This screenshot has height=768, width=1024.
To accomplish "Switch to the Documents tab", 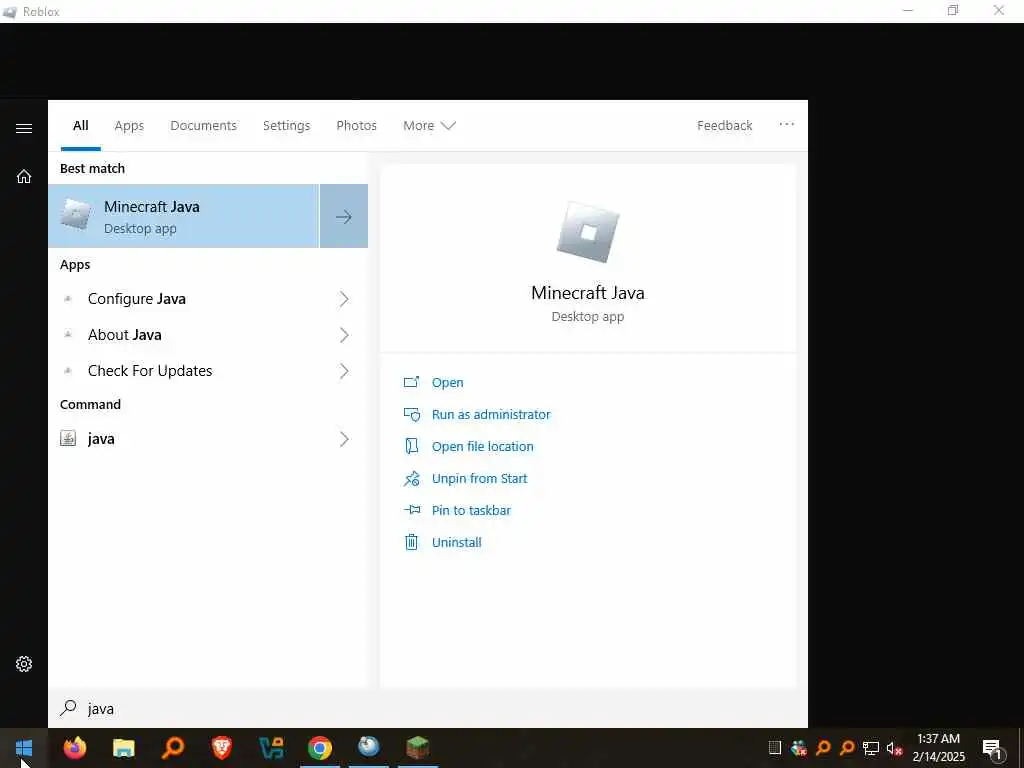I will pyautogui.click(x=204, y=125).
